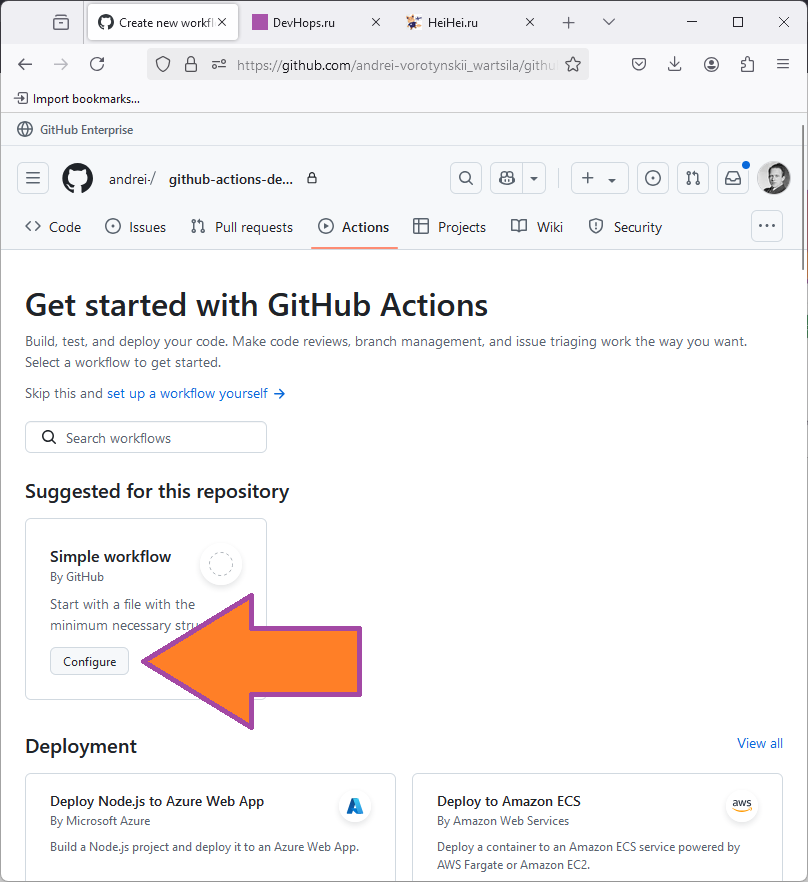Viewport: 808px width, 882px height.
Task: List all tabs with chevron
Action: coord(609,22)
